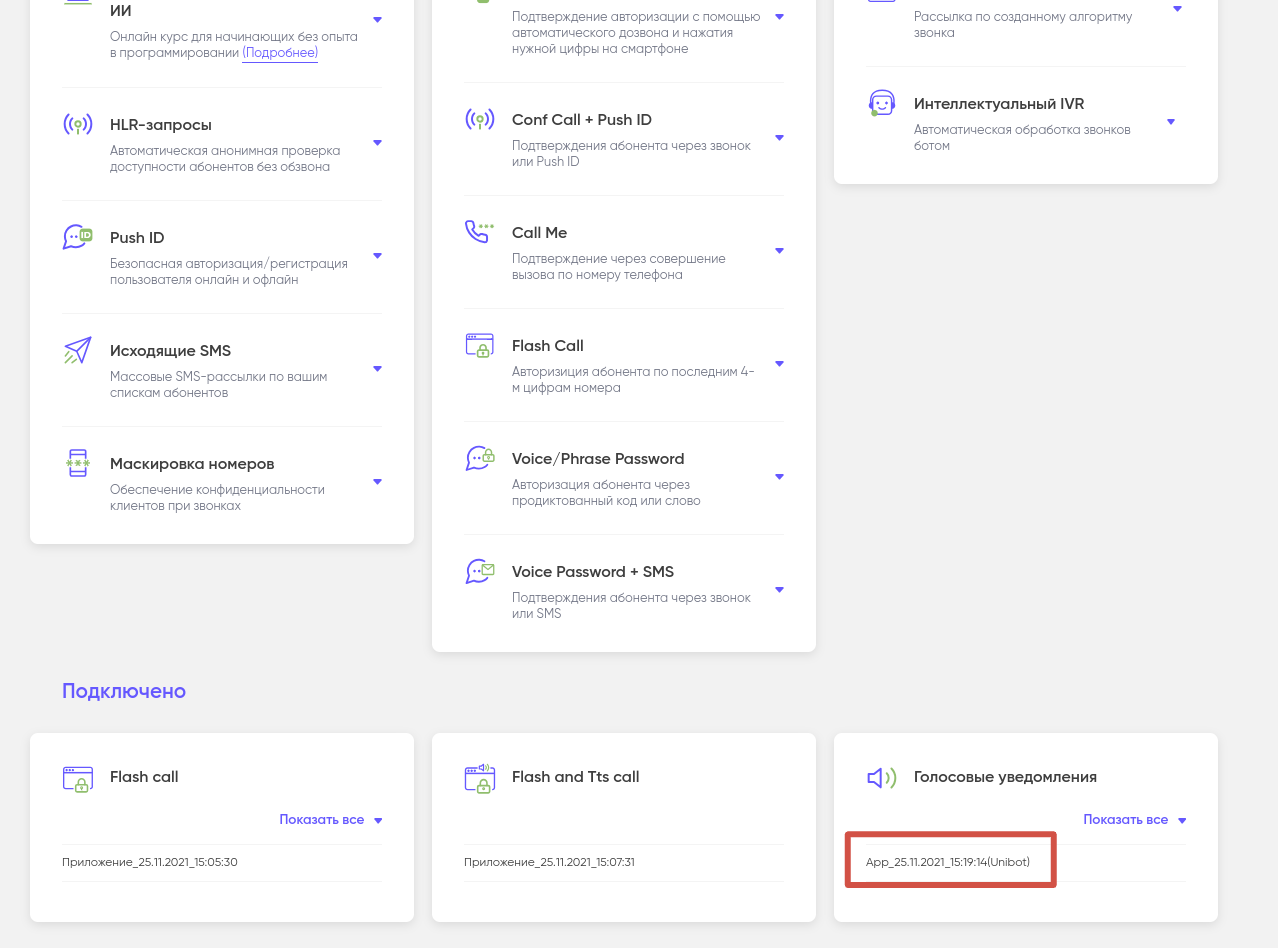Click the Исходящие SMS paper plane icon
The image size is (1278, 948).
[77, 351]
